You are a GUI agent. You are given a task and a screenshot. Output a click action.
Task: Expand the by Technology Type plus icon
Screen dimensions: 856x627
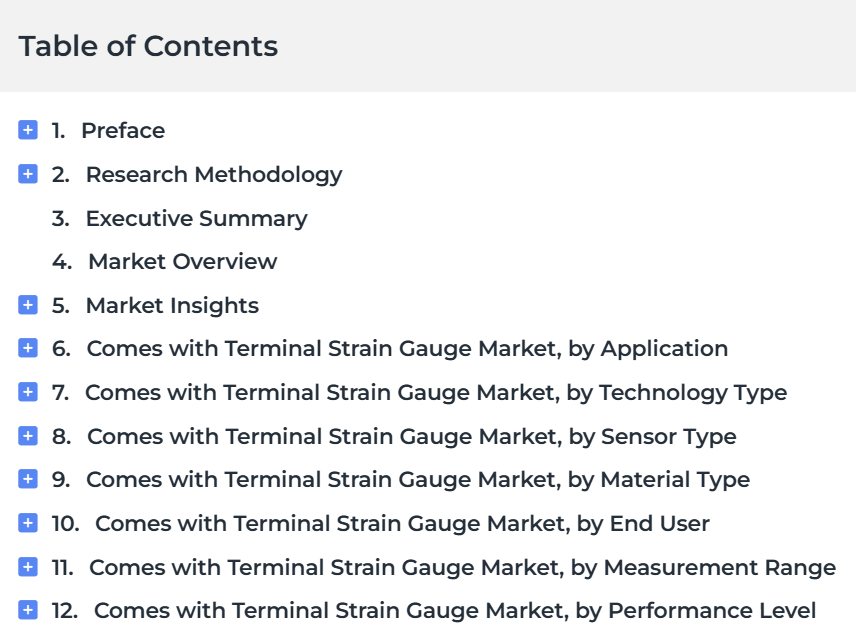(28, 392)
